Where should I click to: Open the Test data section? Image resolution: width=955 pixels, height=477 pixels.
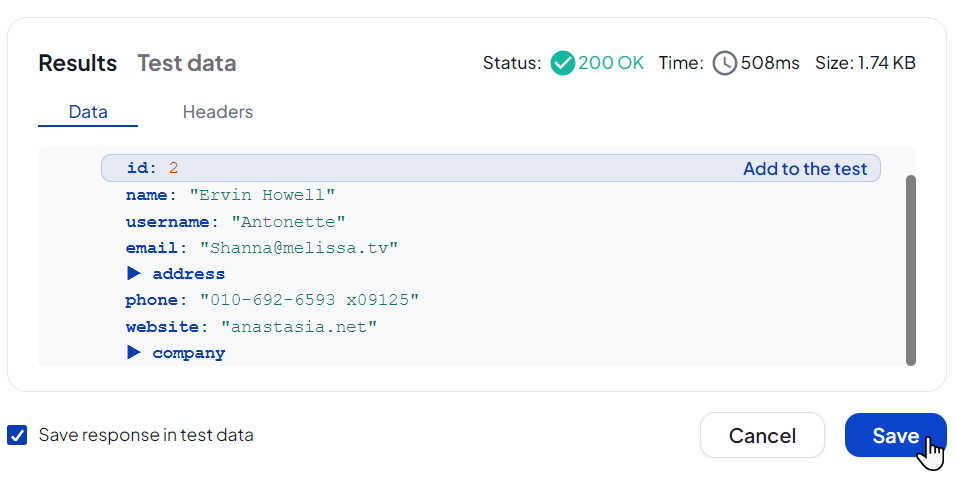tap(186, 63)
